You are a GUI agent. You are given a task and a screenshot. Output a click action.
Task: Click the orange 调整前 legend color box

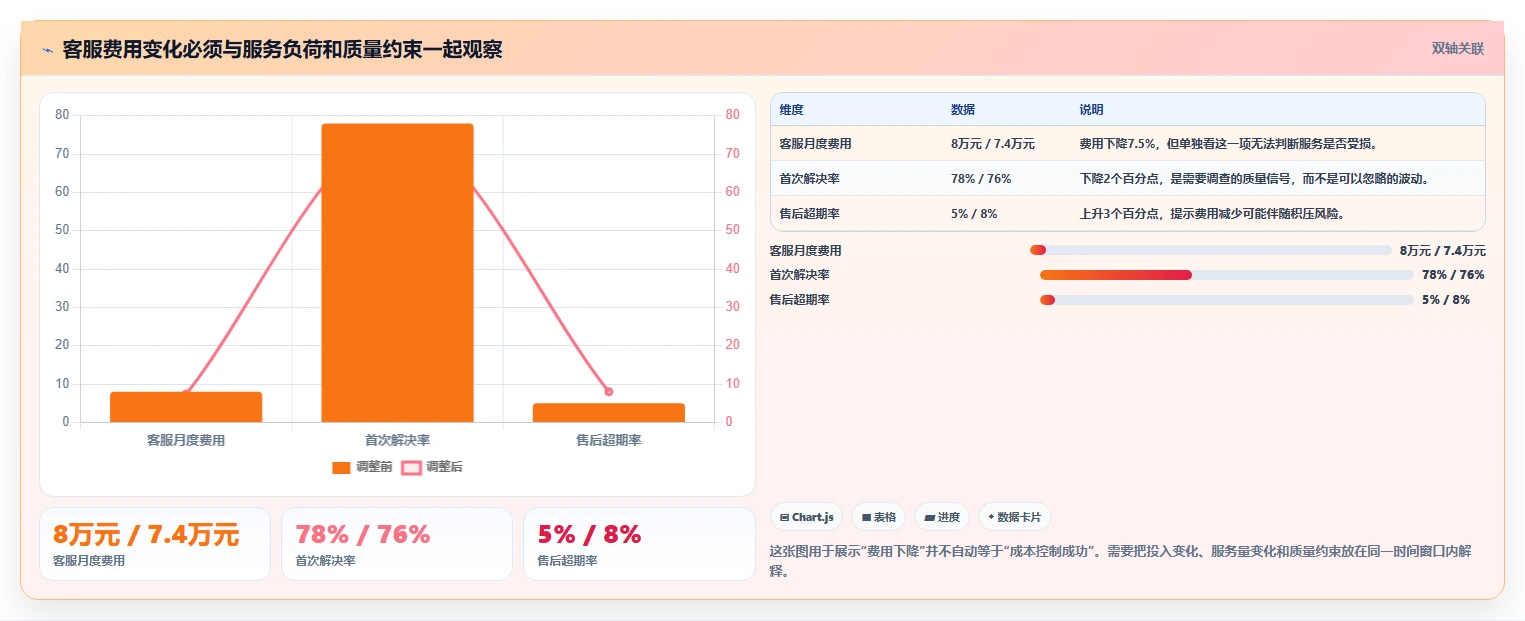[x=341, y=467]
